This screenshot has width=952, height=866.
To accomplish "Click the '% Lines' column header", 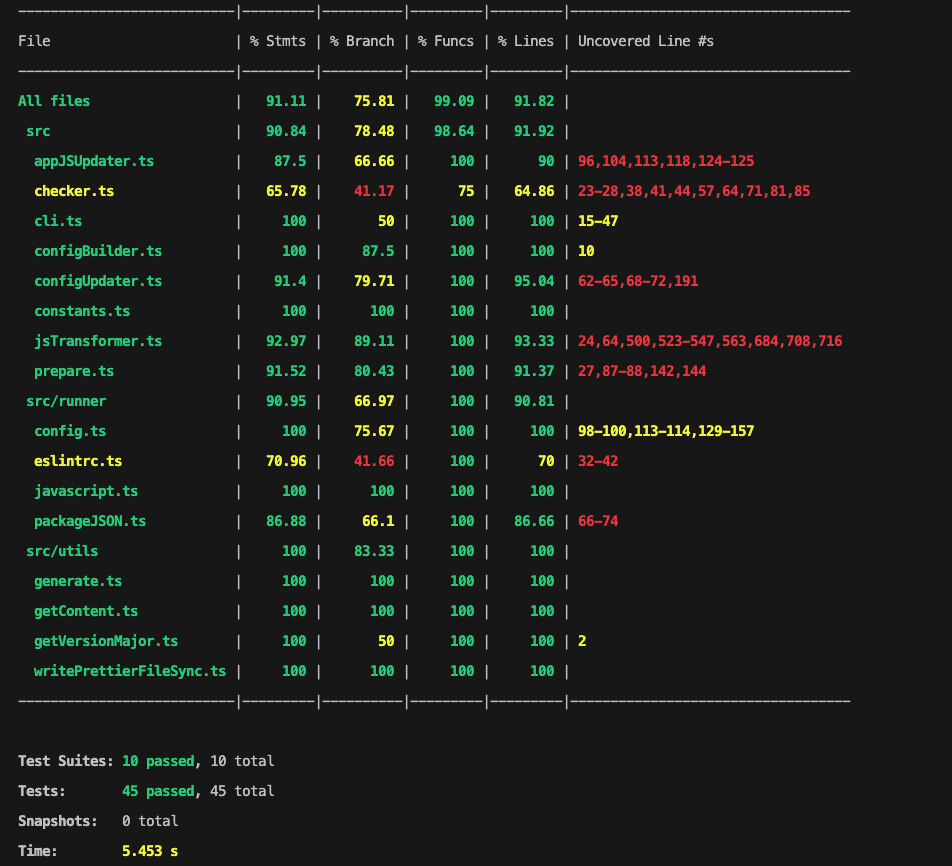I will (526, 41).
